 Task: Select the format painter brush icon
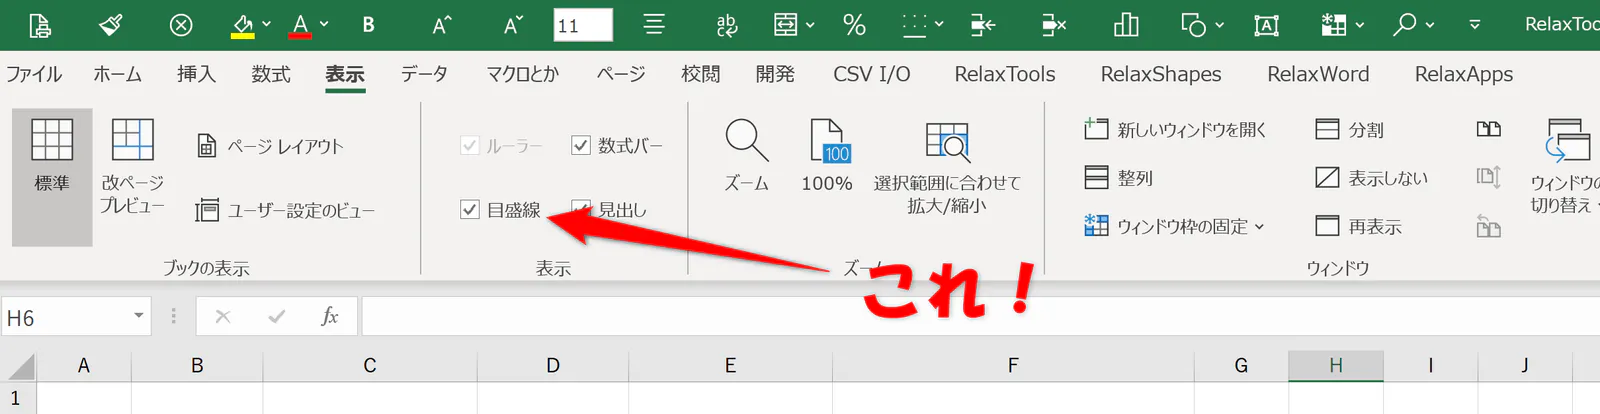click(x=111, y=24)
